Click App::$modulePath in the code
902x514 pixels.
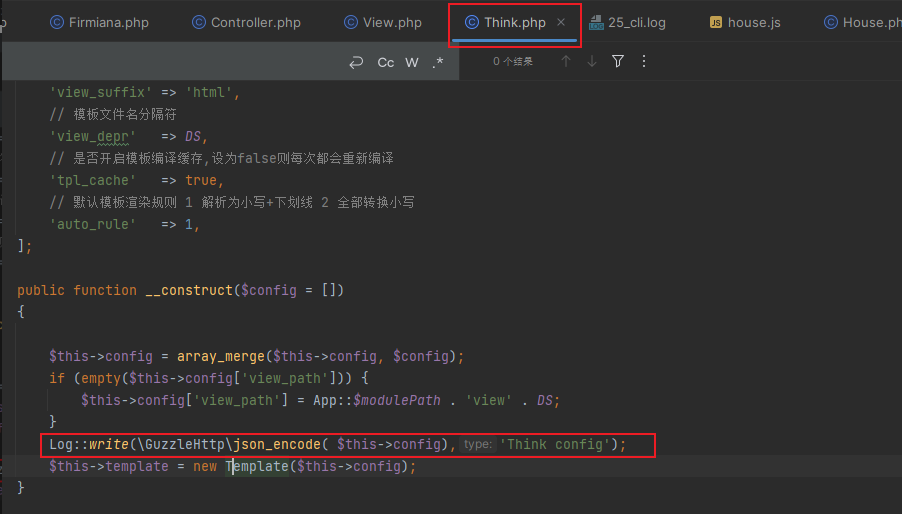tap(377, 400)
